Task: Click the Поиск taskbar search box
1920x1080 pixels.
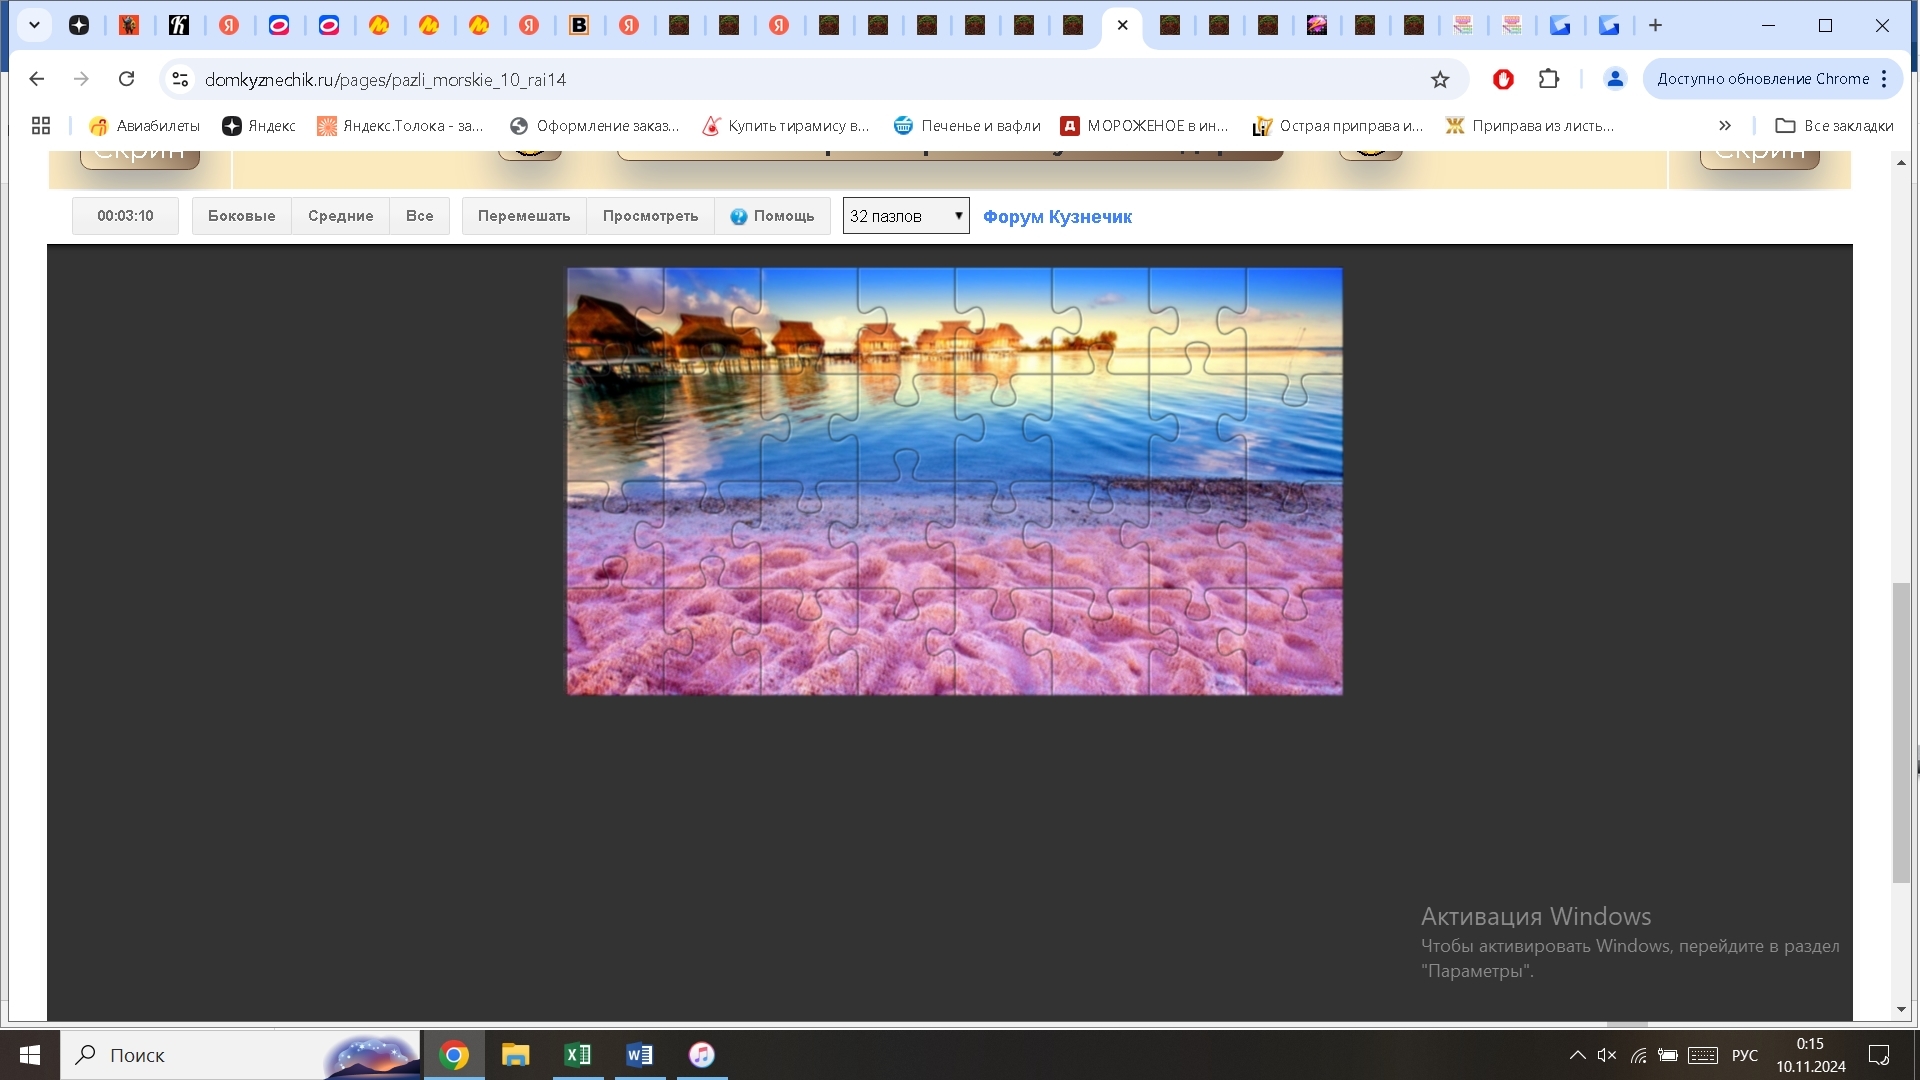Action: click(240, 1055)
